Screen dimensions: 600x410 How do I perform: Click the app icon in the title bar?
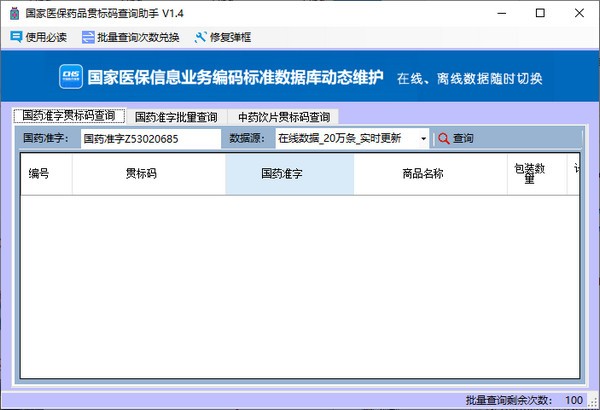[14, 13]
